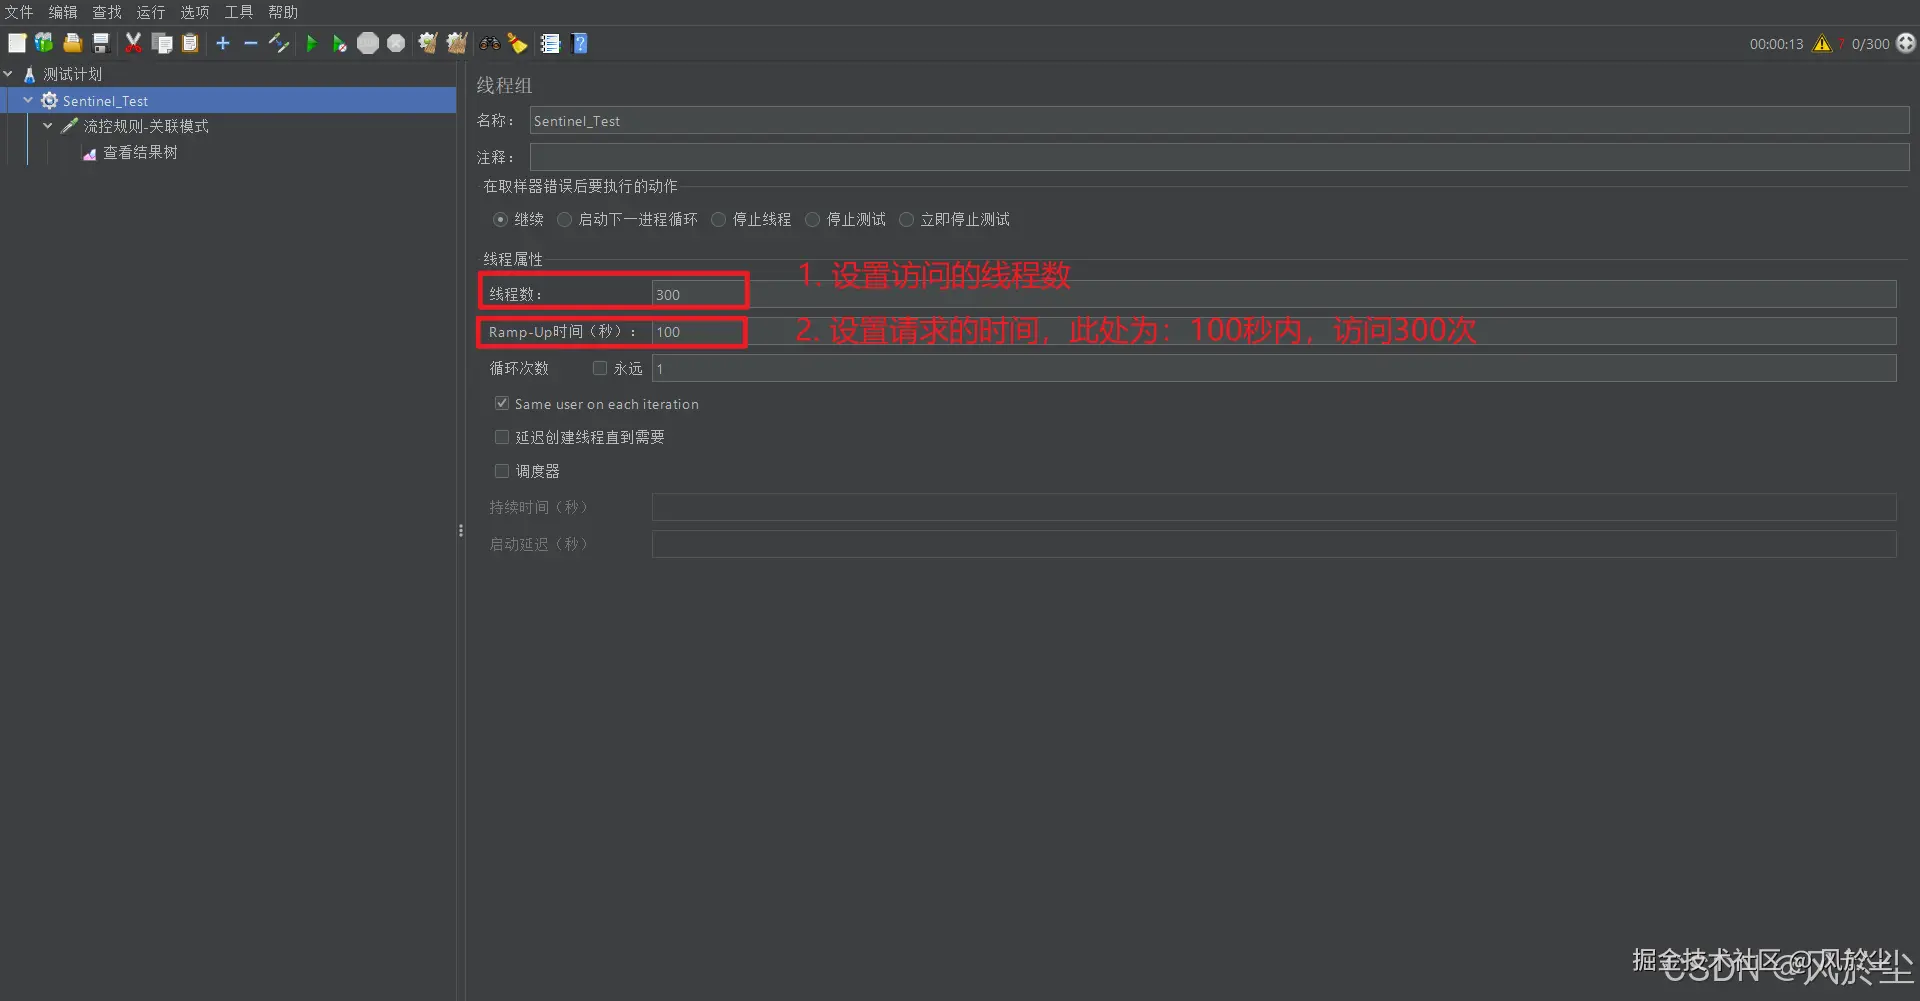Toggle the 永远 loop checkbox
1920x1001 pixels.
600,368
